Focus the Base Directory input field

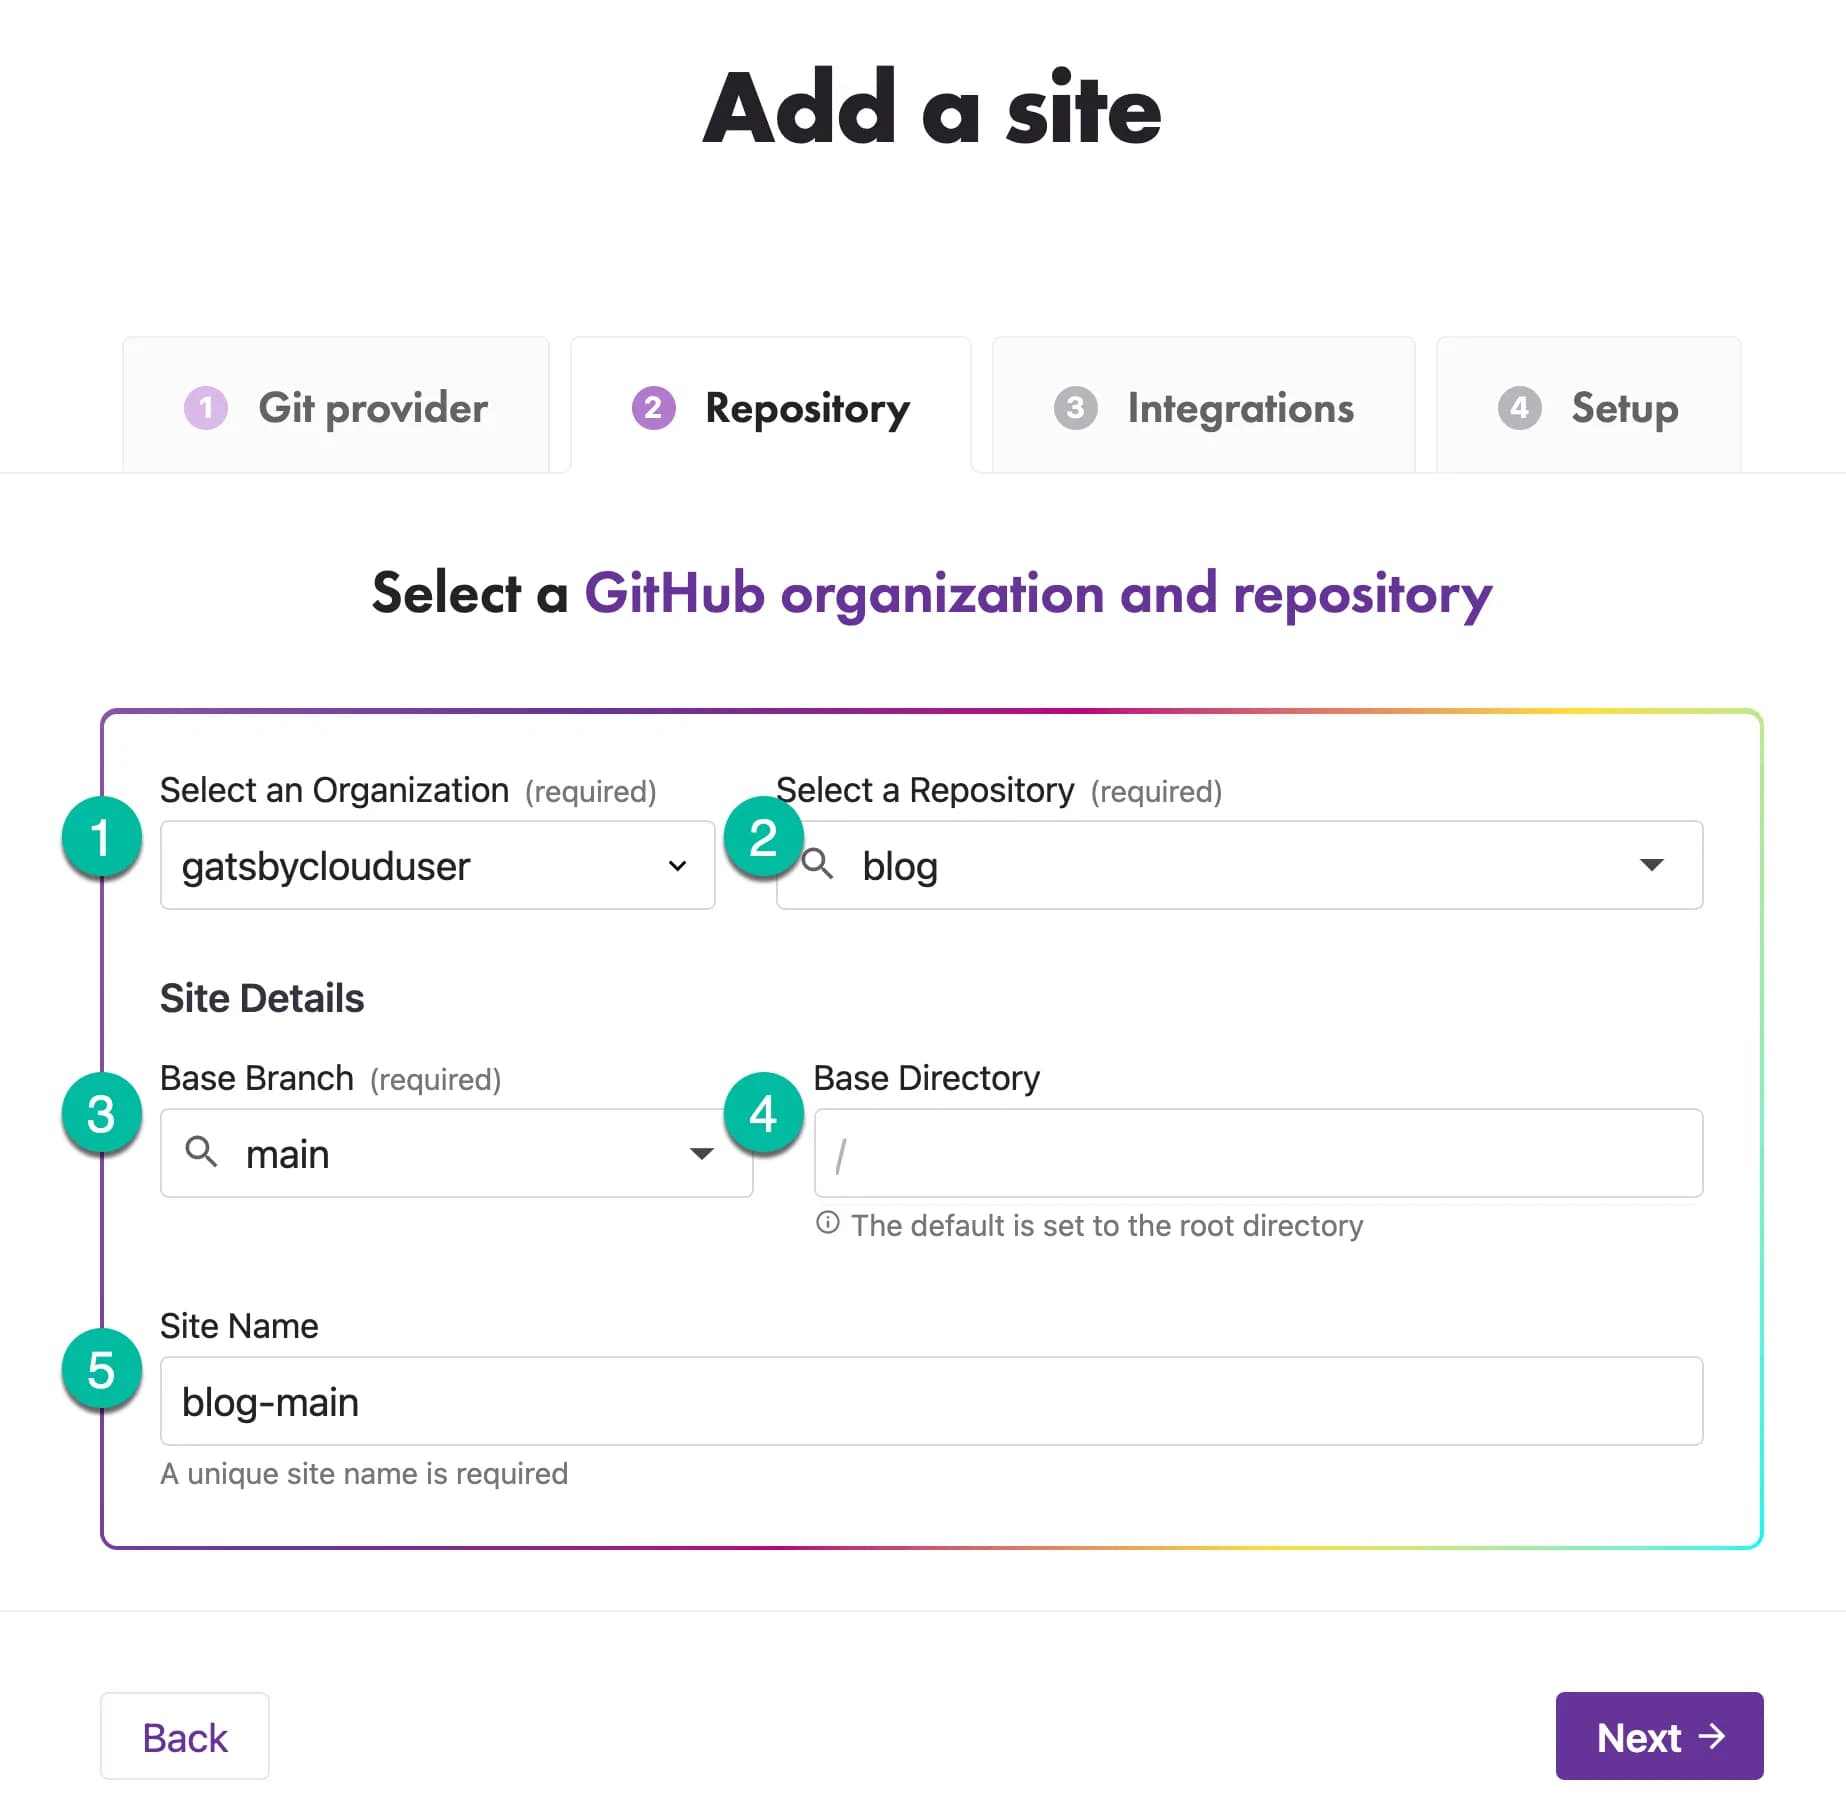1258,1153
